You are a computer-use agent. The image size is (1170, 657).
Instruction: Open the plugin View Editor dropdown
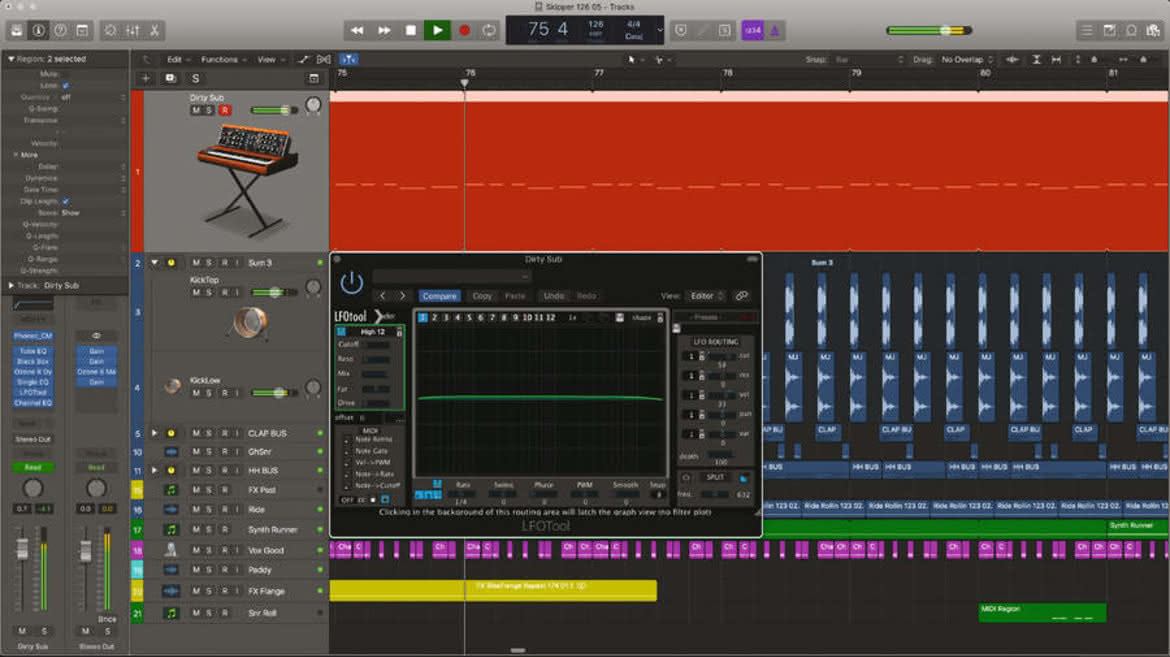click(706, 296)
